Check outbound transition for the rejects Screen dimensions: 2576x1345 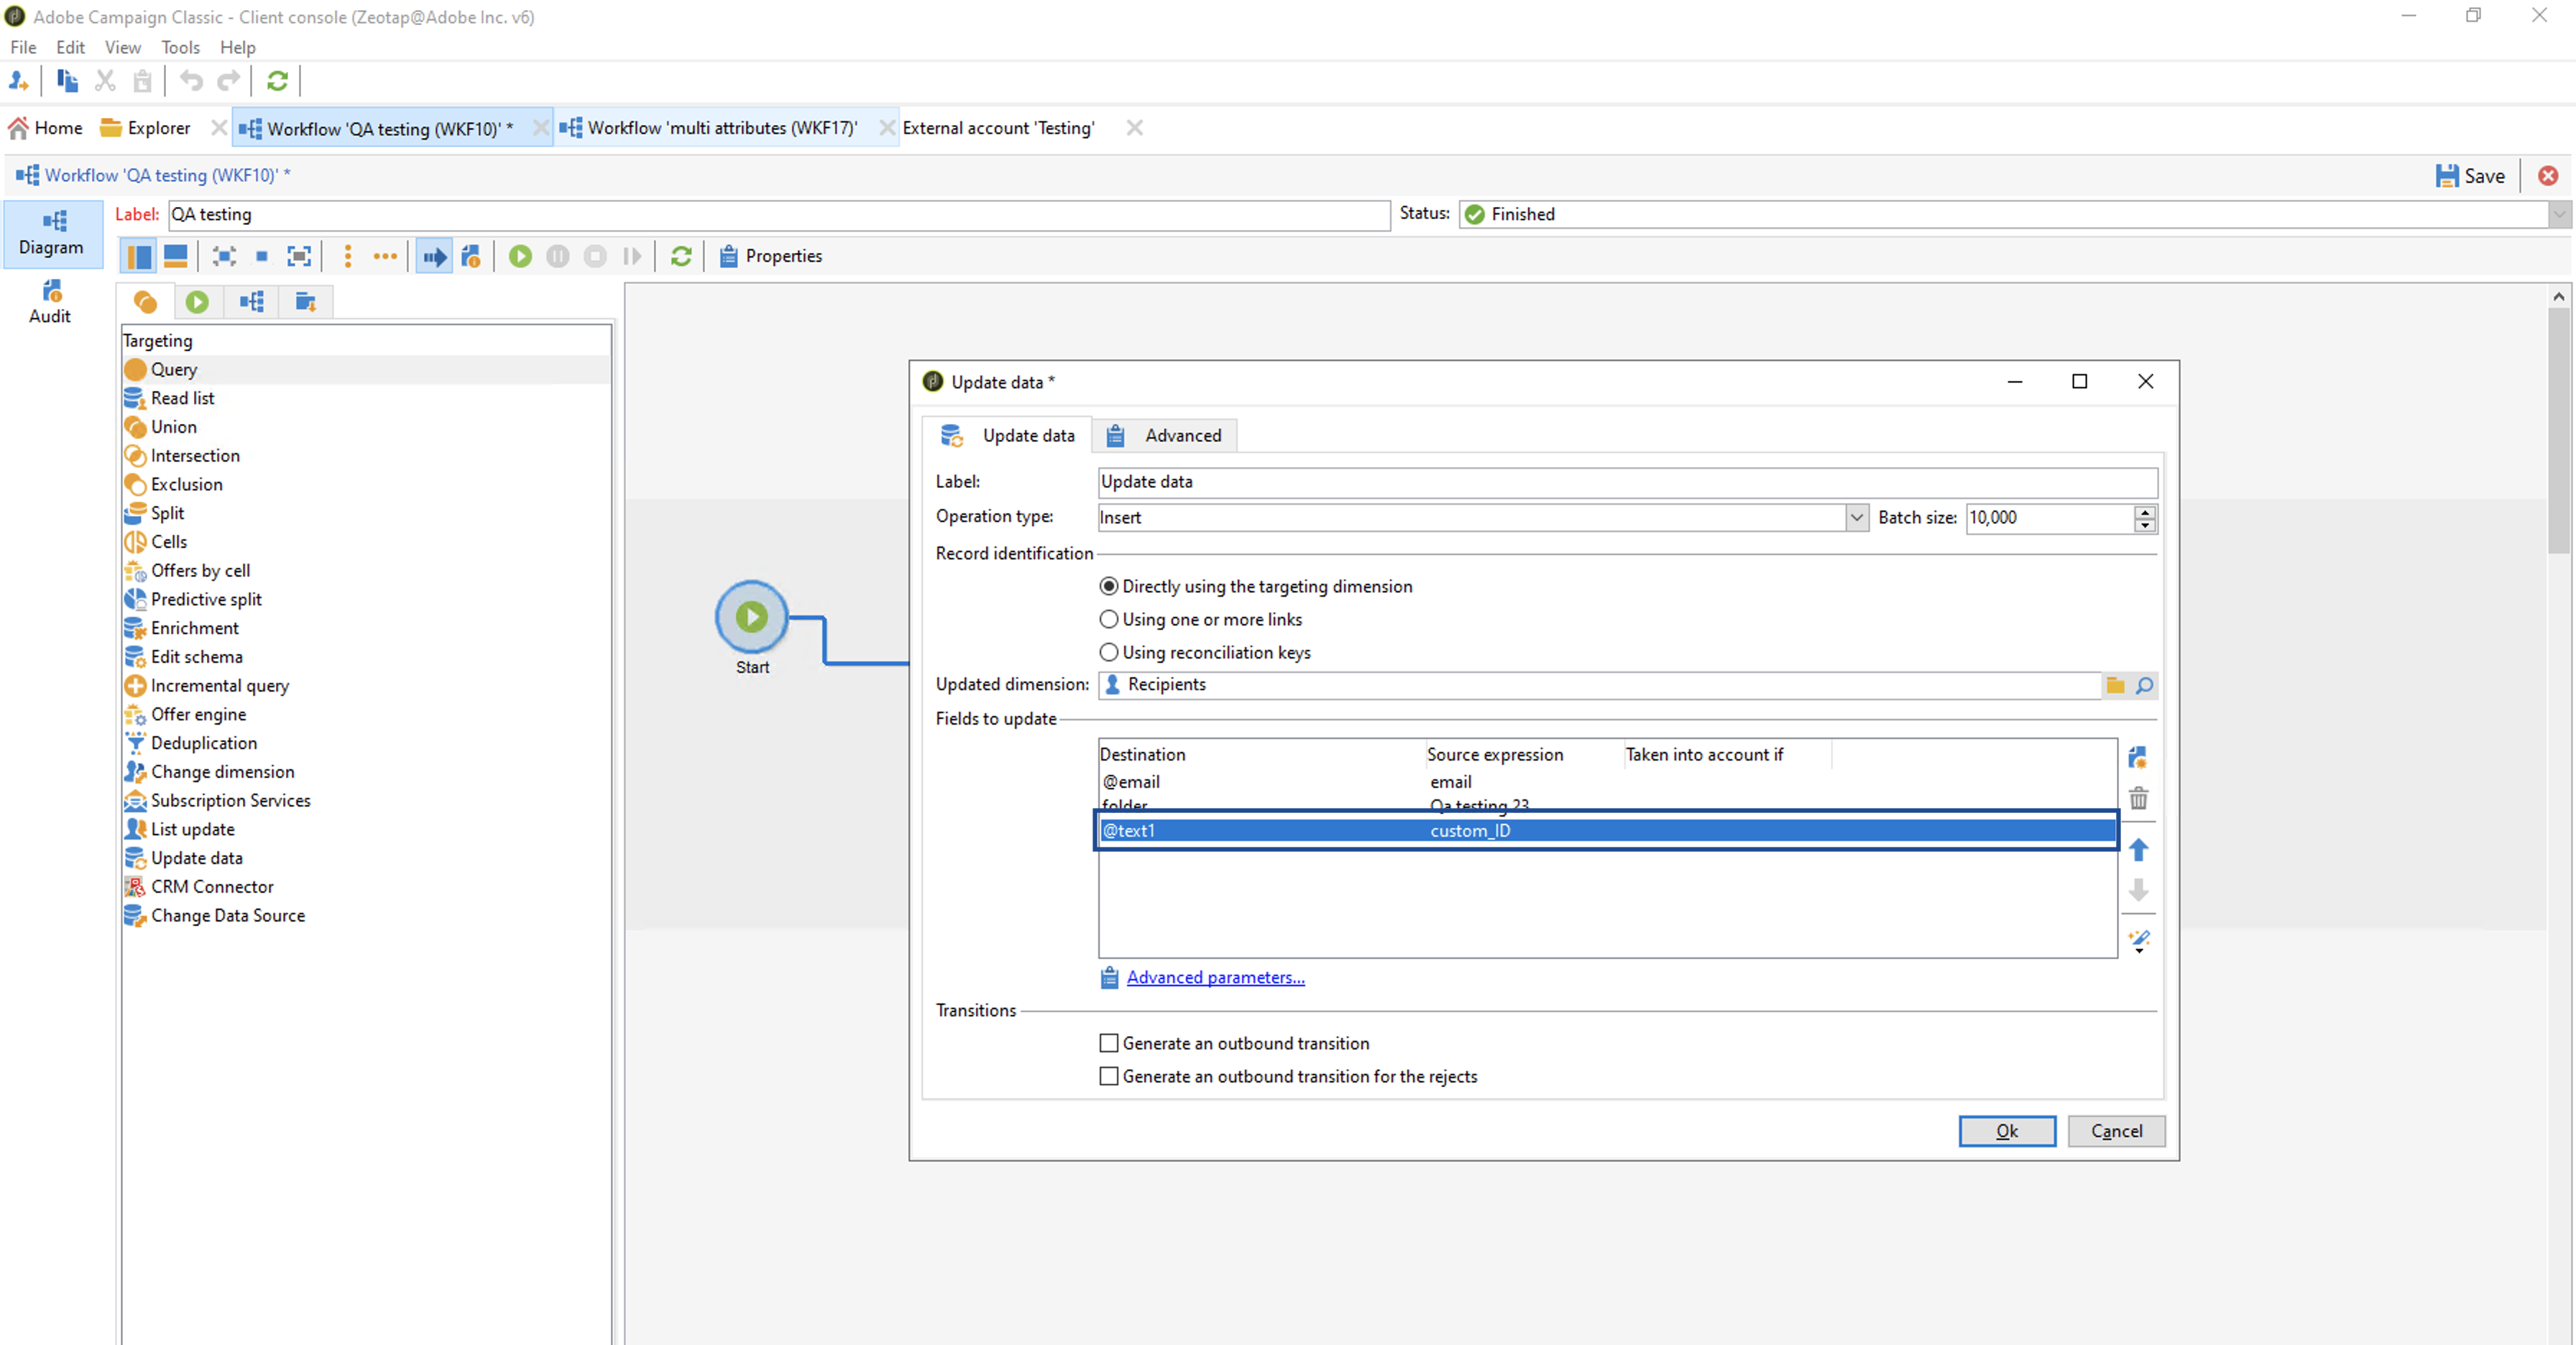[x=1109, y=1076]
